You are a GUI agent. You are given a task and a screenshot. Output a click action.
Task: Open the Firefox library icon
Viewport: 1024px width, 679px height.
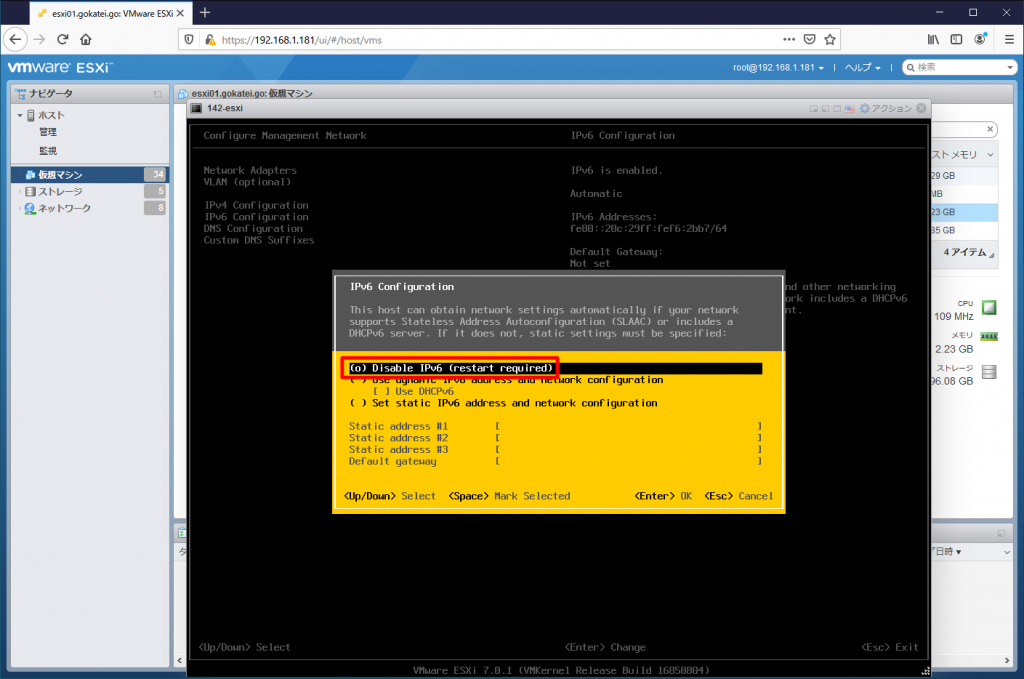(932, 38)
